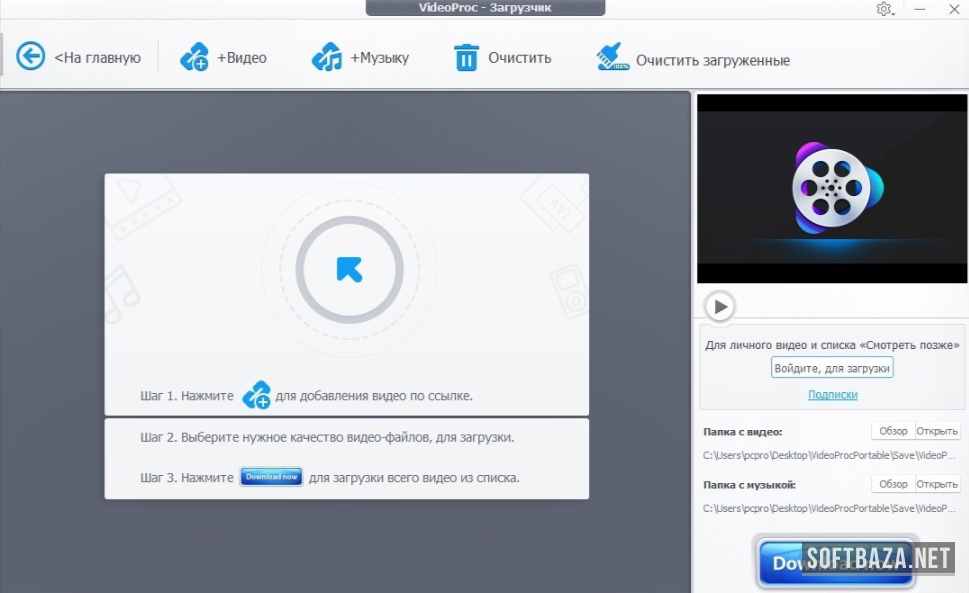Add music with the +Музыку icon
This screenshot has height=593, width=969.
coord(327,57)
